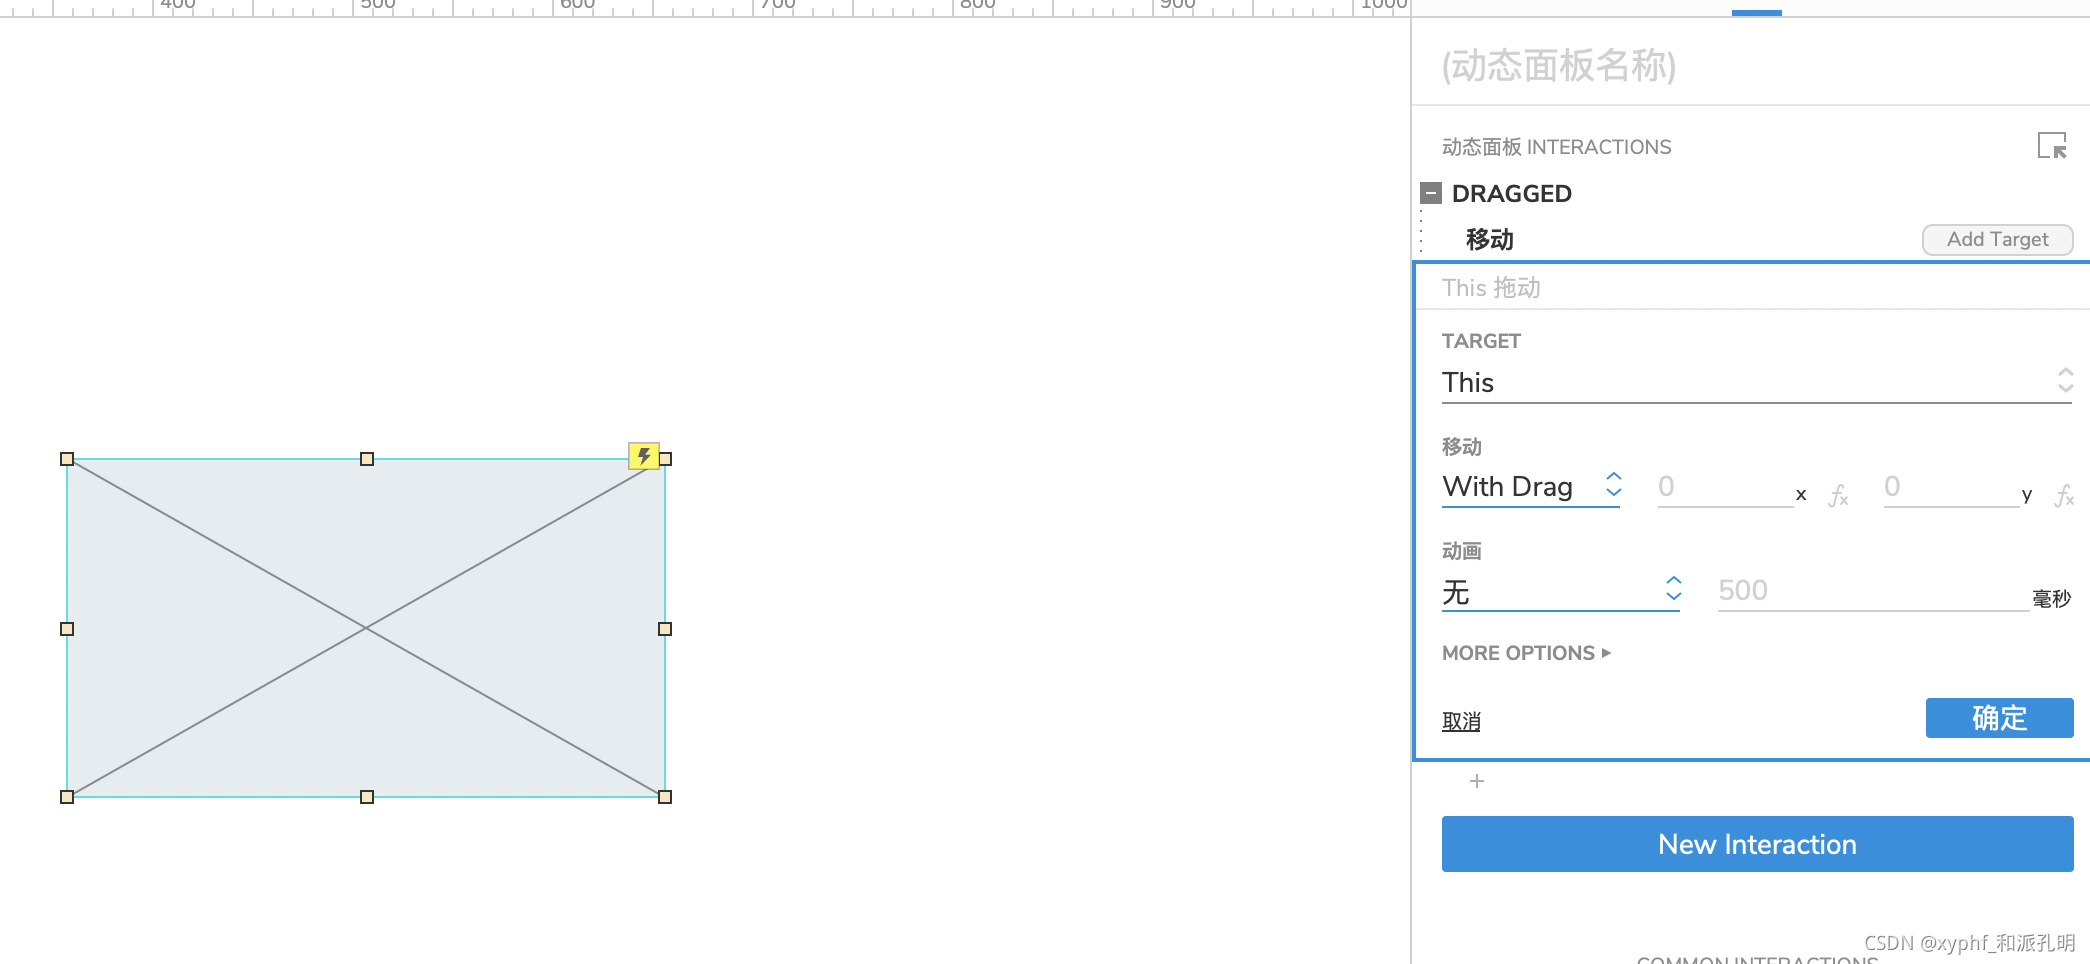2090x964 pixels.
Task: Click the 确定 confirm button
Action: (x=1999, y=718)
